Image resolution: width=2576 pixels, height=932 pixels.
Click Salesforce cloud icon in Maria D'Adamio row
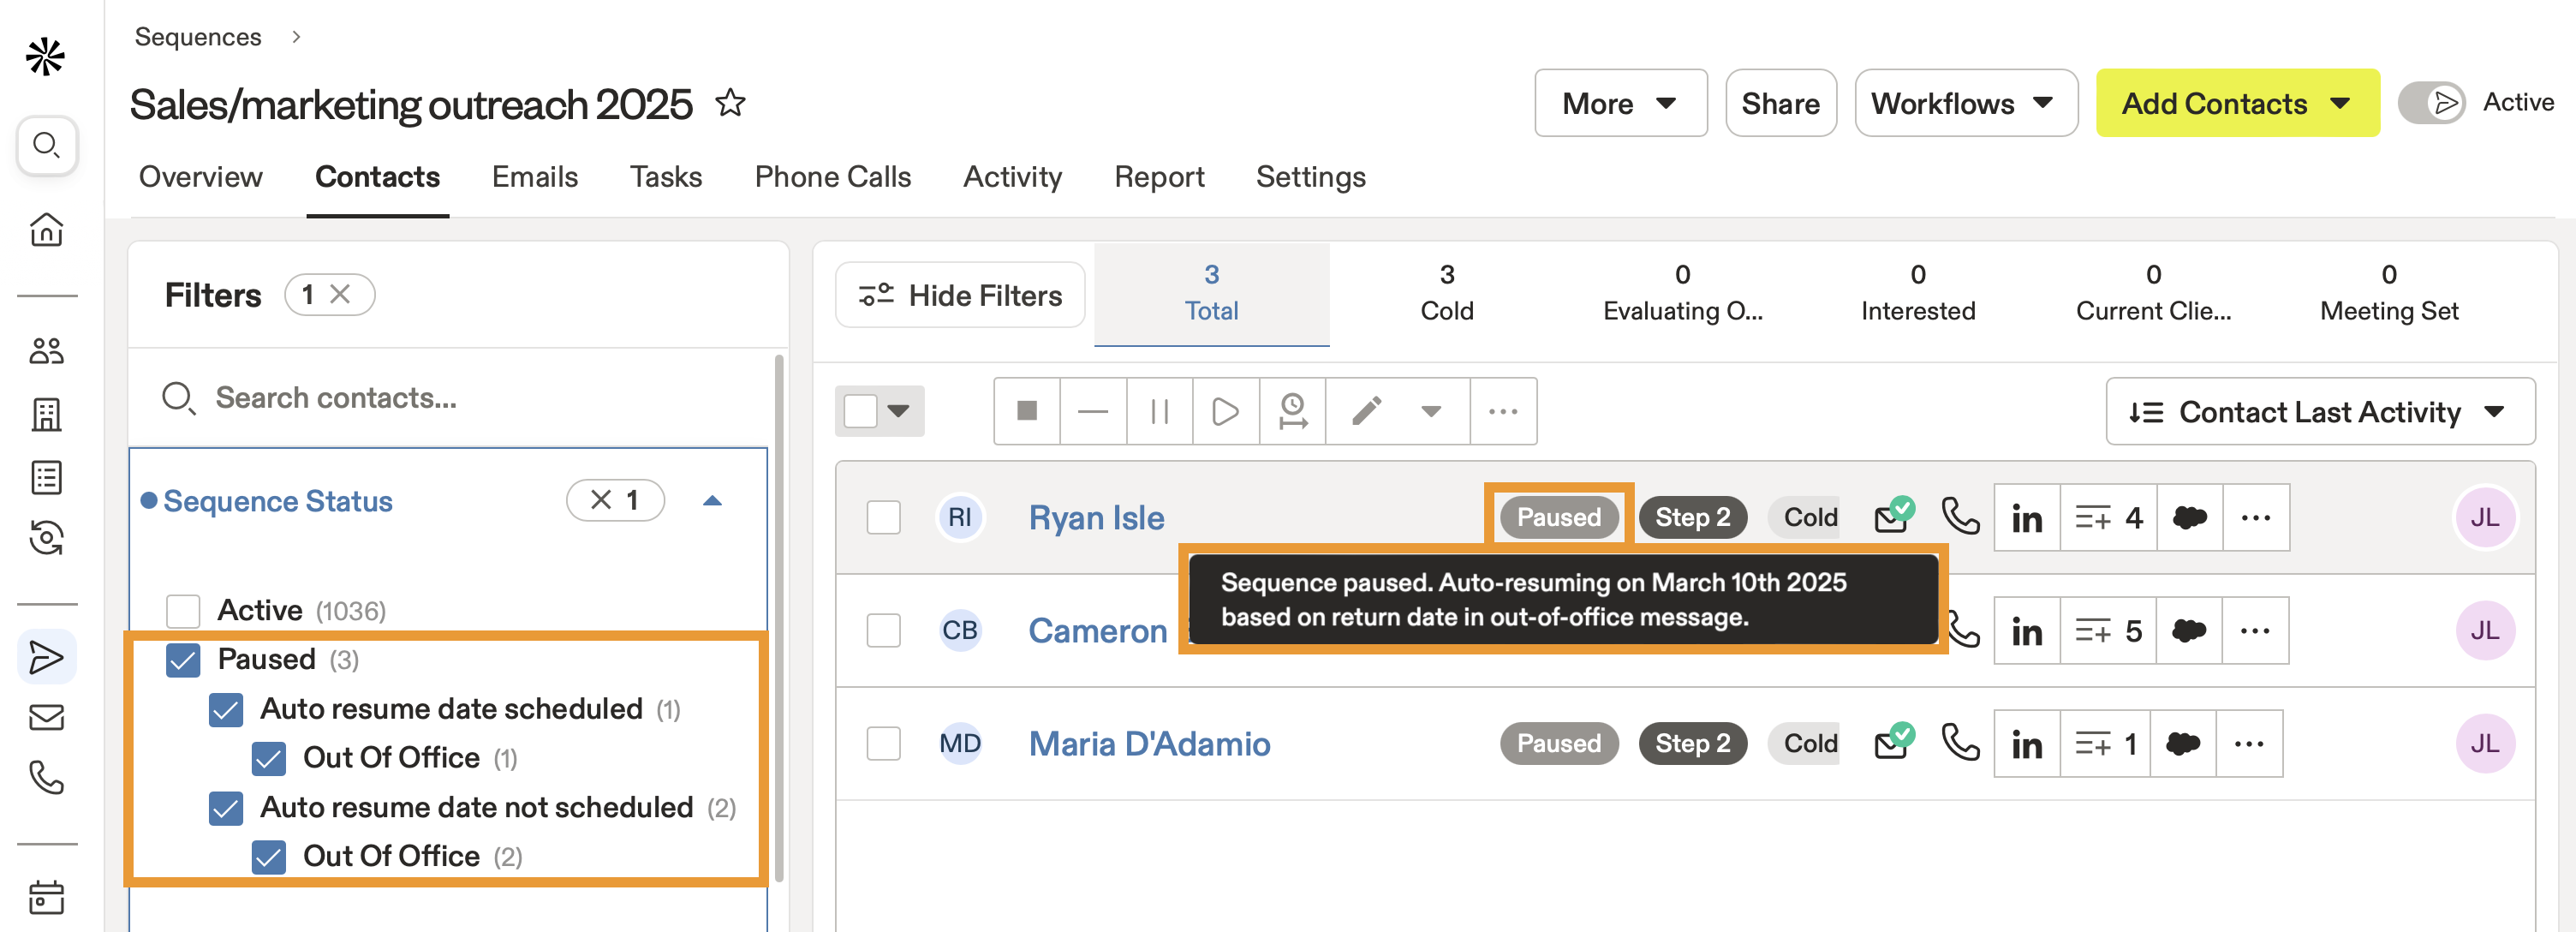[2183, 744]
